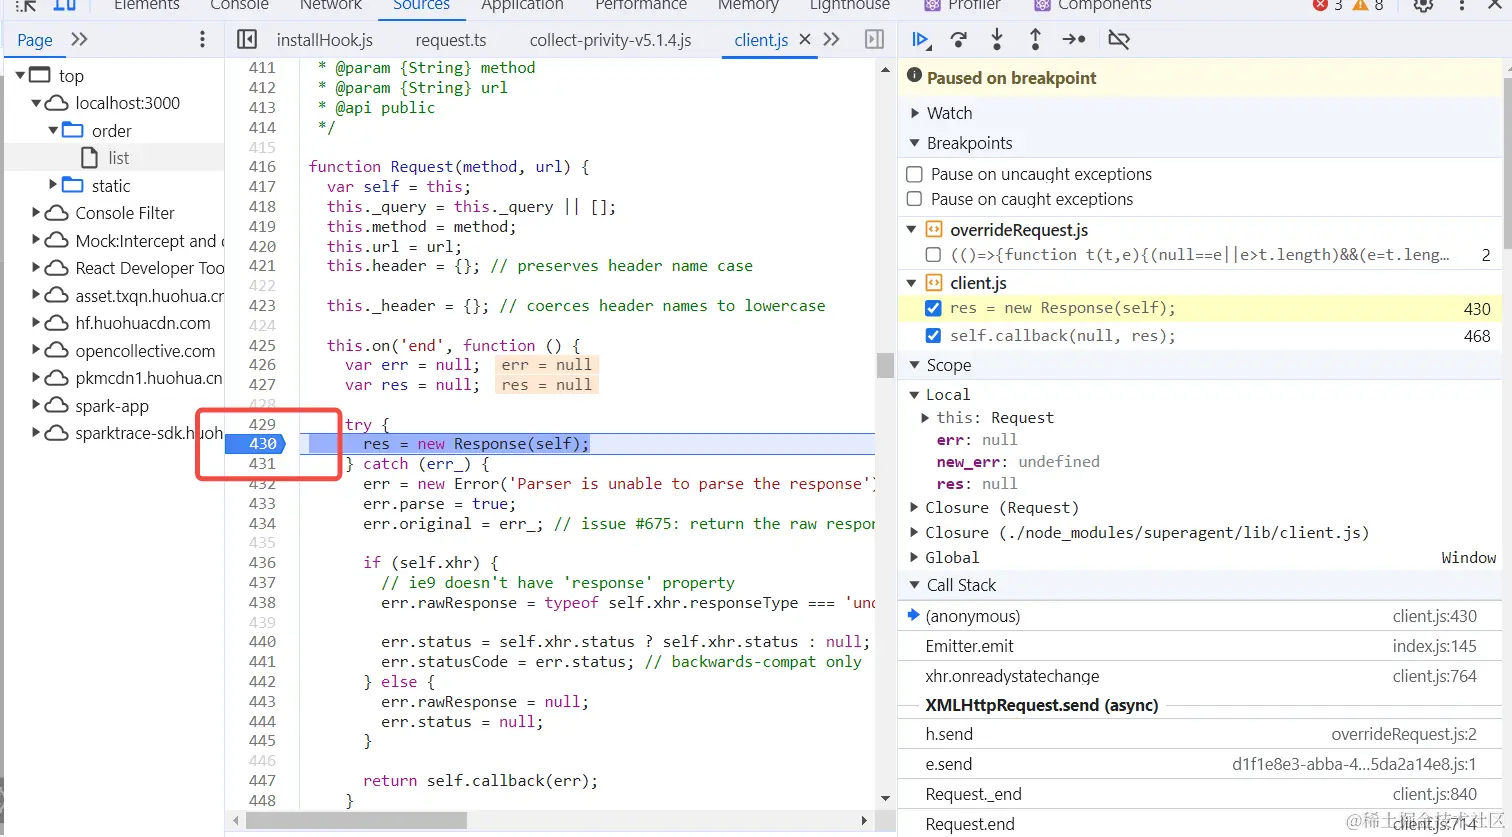The image size is (1512, 837).
Task: Switch to the Network panel tab
Action: coord(331,5)
